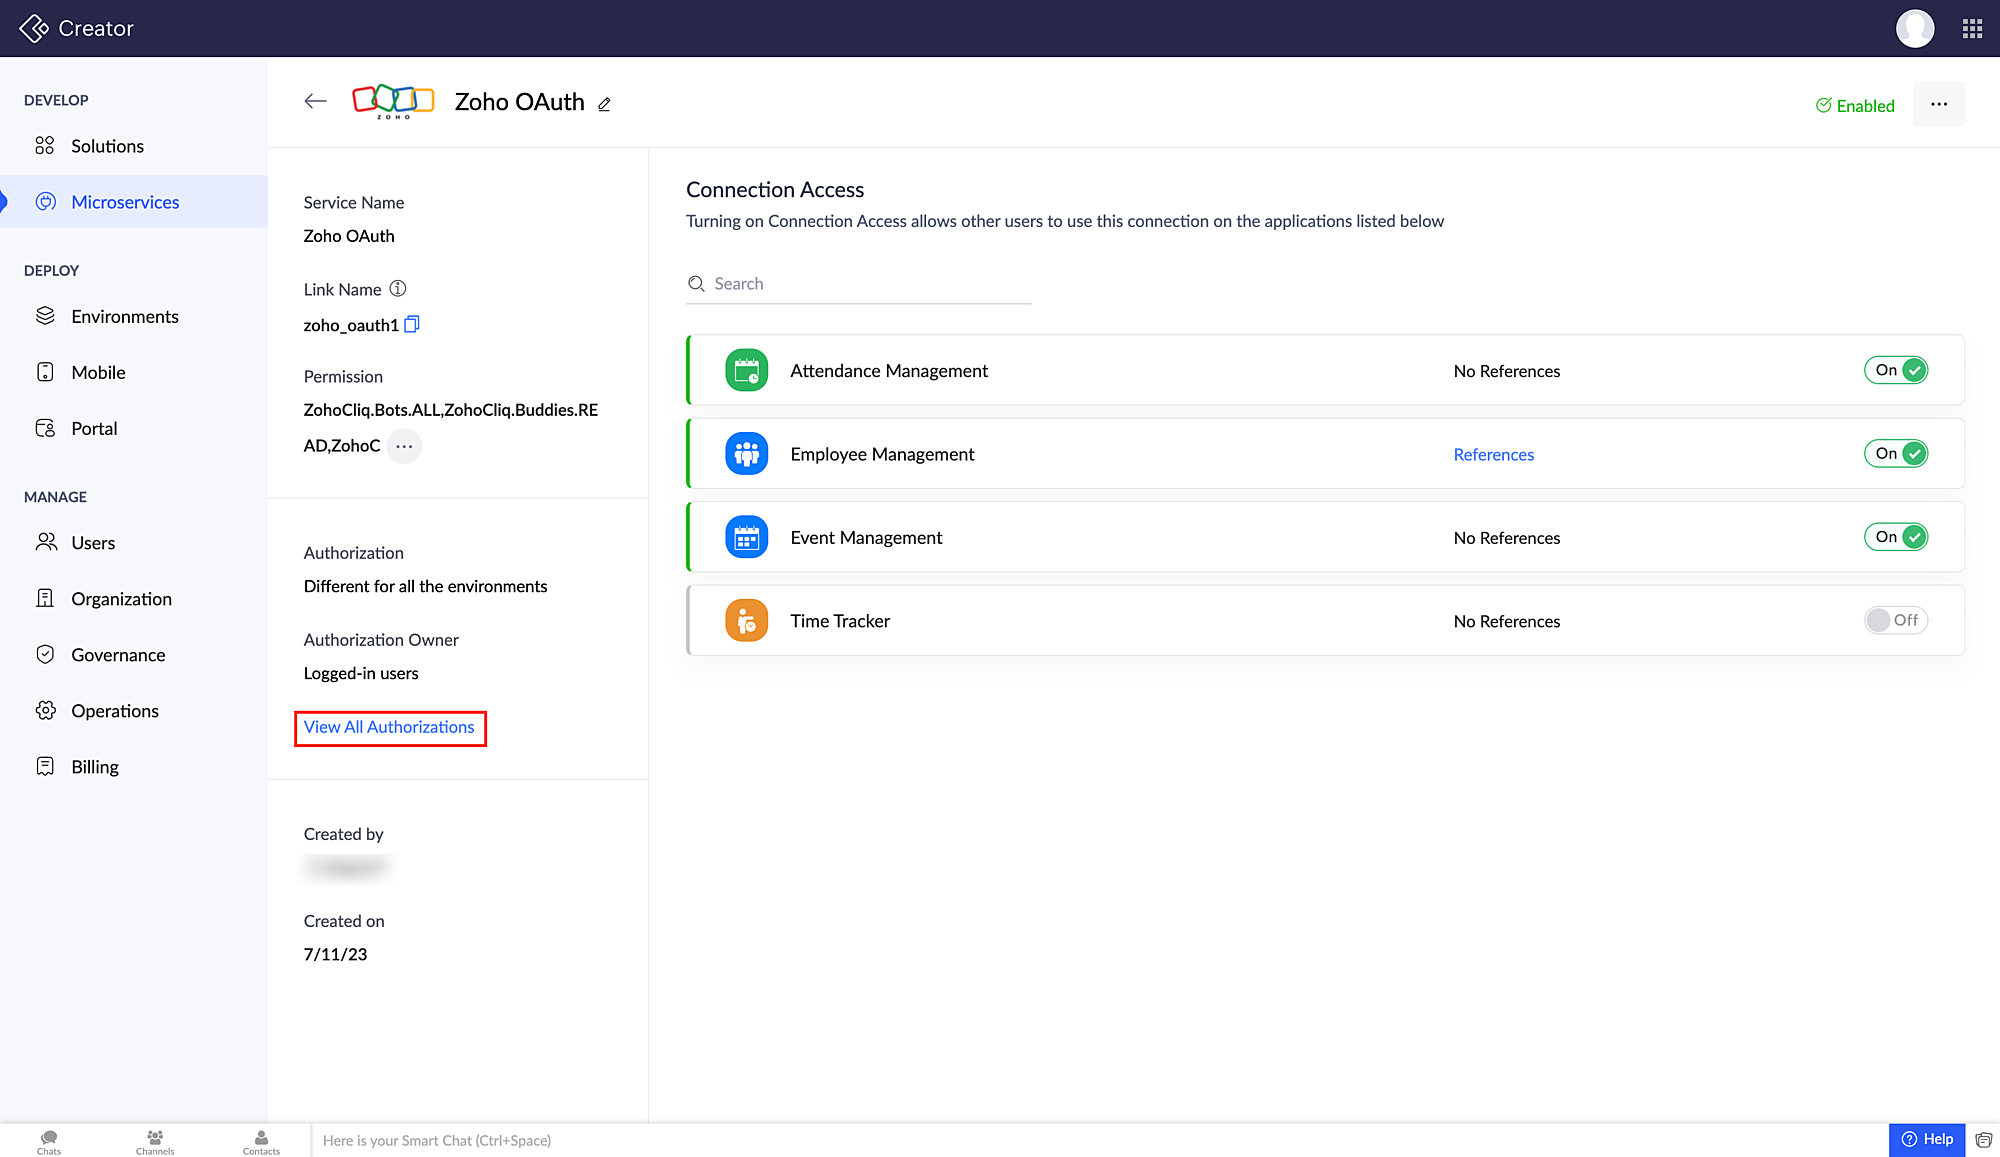Open the apps grid in top bar
Viewport: 2000px width, 1157px height.
pyautogui.click(x=1972, y=28)
